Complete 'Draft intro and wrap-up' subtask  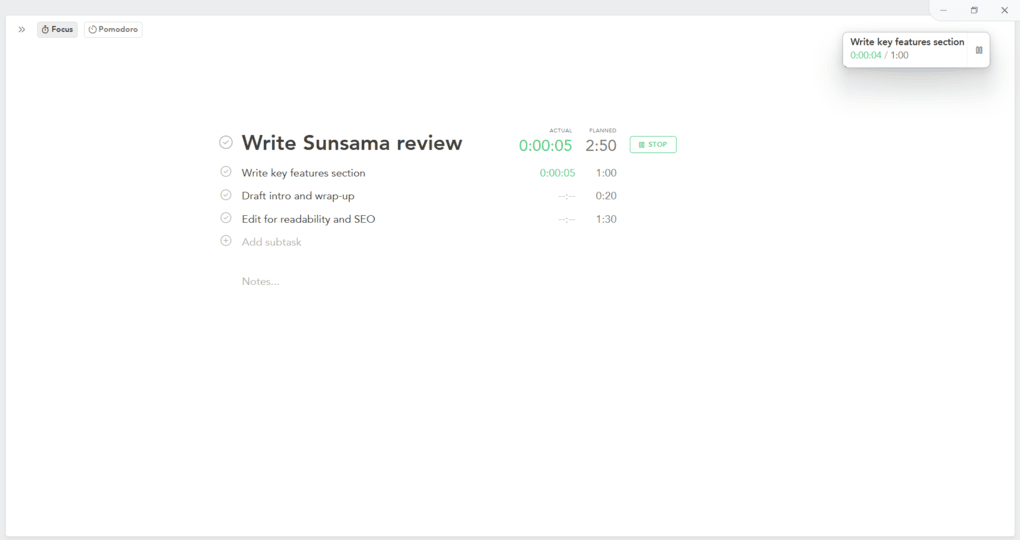(x=226, y=195)
